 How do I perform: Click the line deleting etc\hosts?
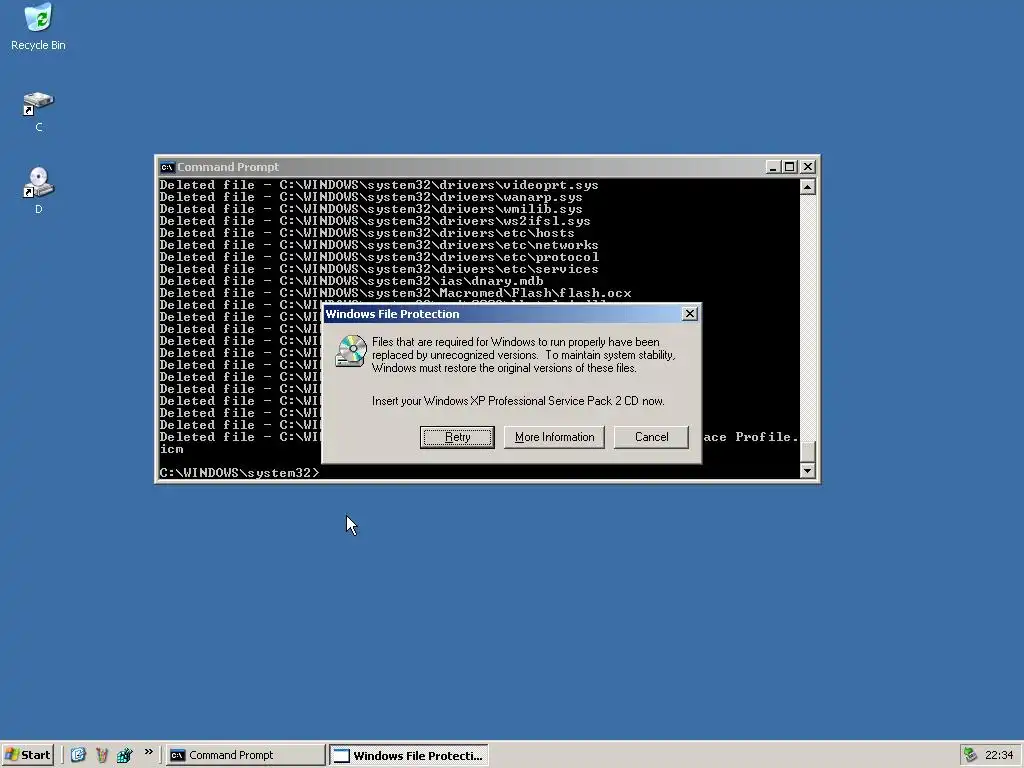click(x=367, y=233)
